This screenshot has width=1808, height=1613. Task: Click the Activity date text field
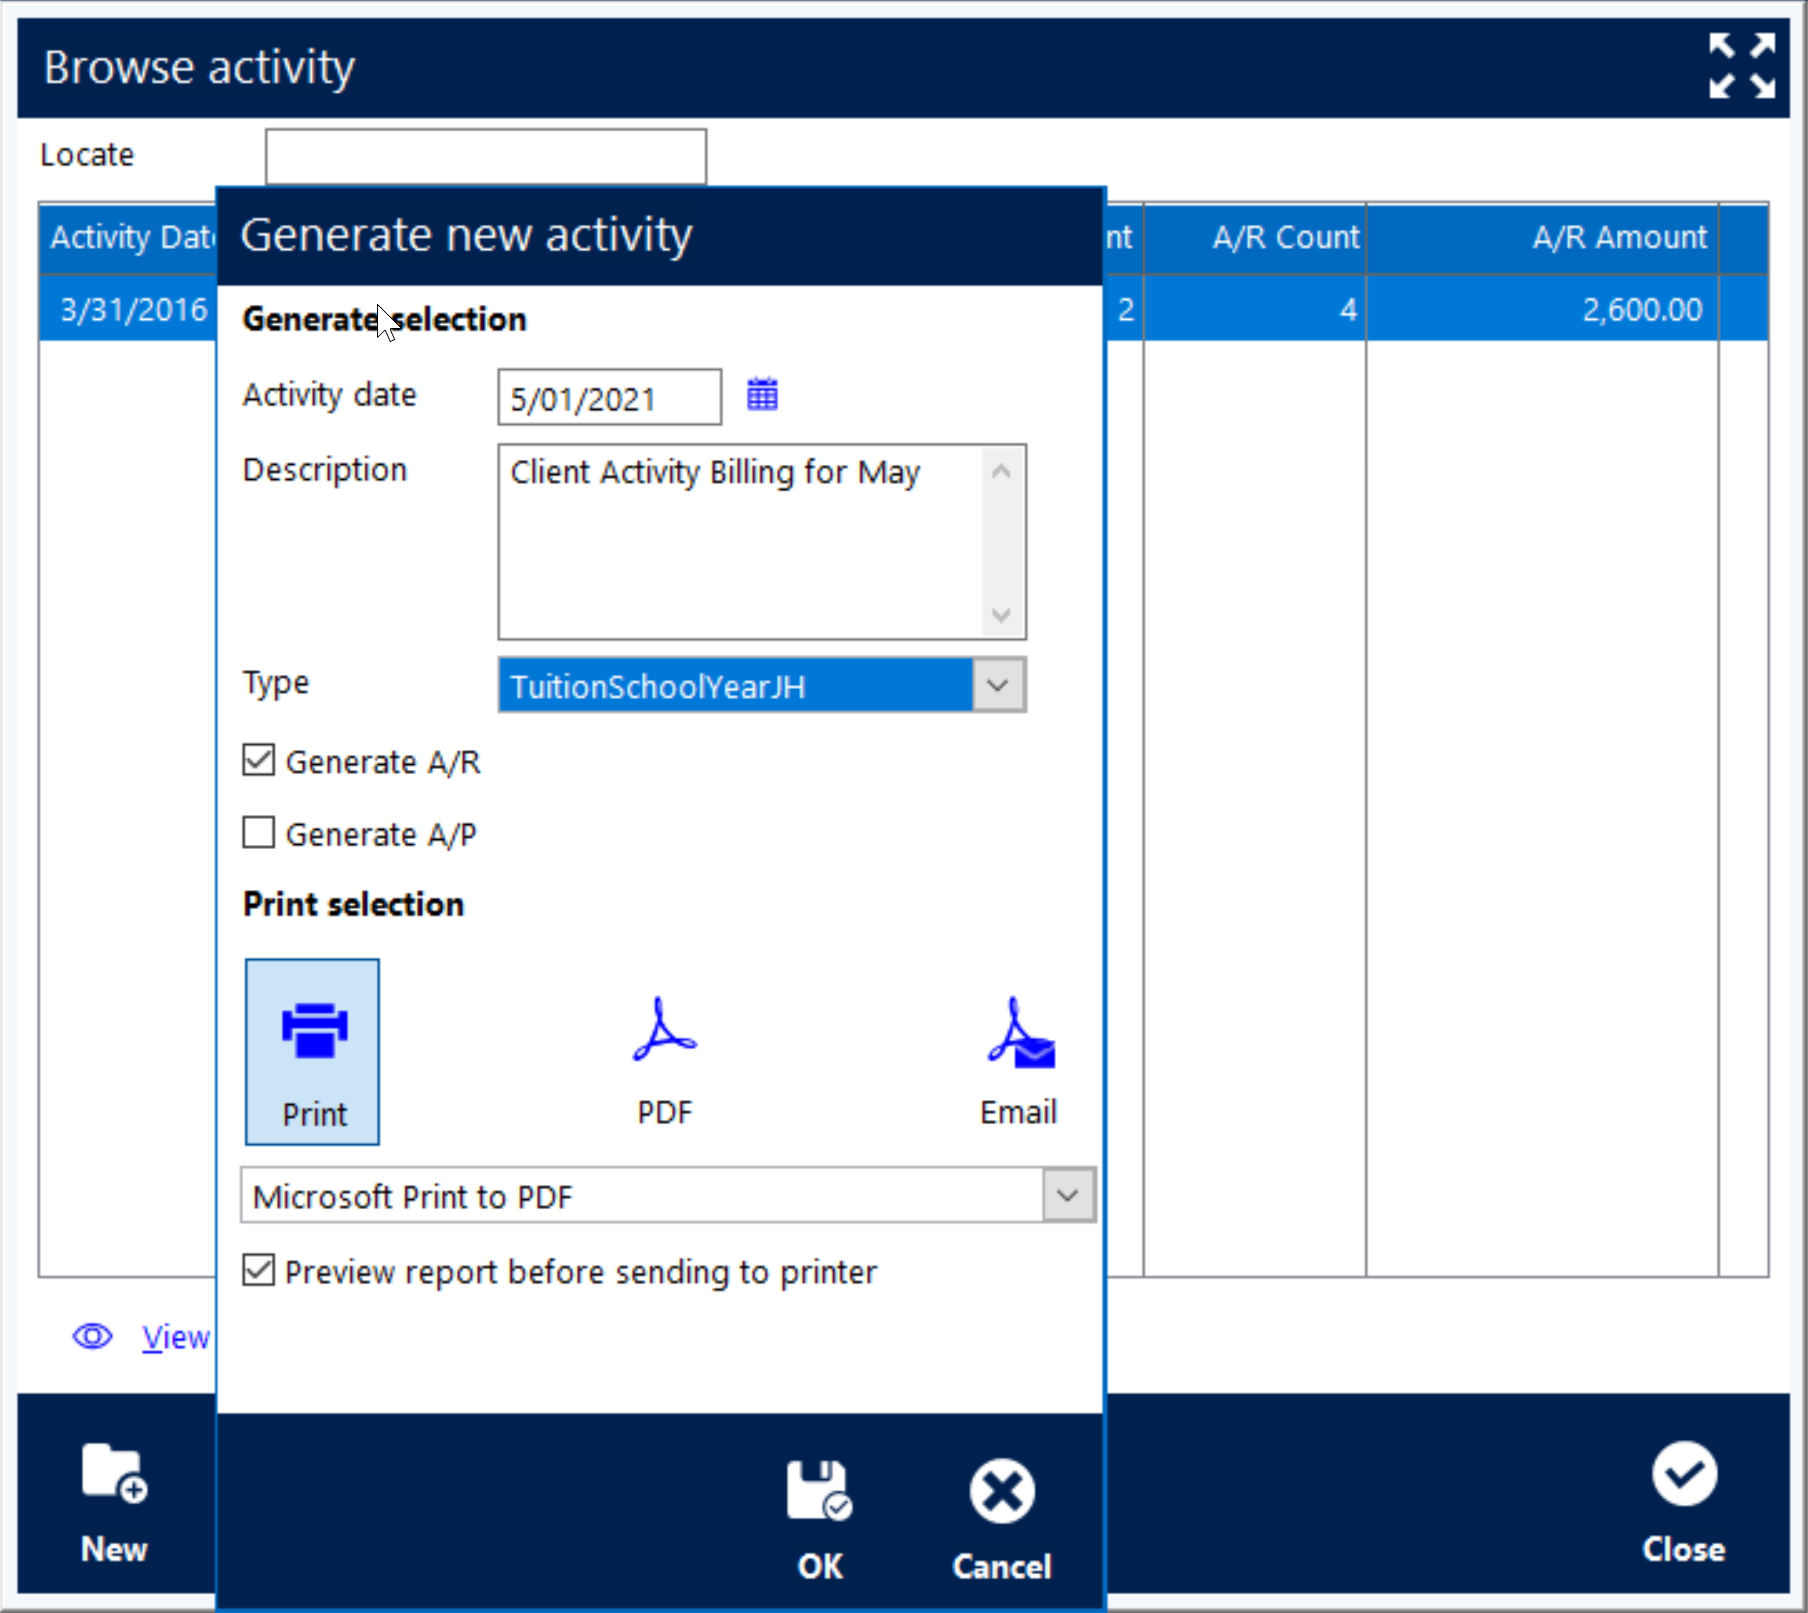click(608, 398)
